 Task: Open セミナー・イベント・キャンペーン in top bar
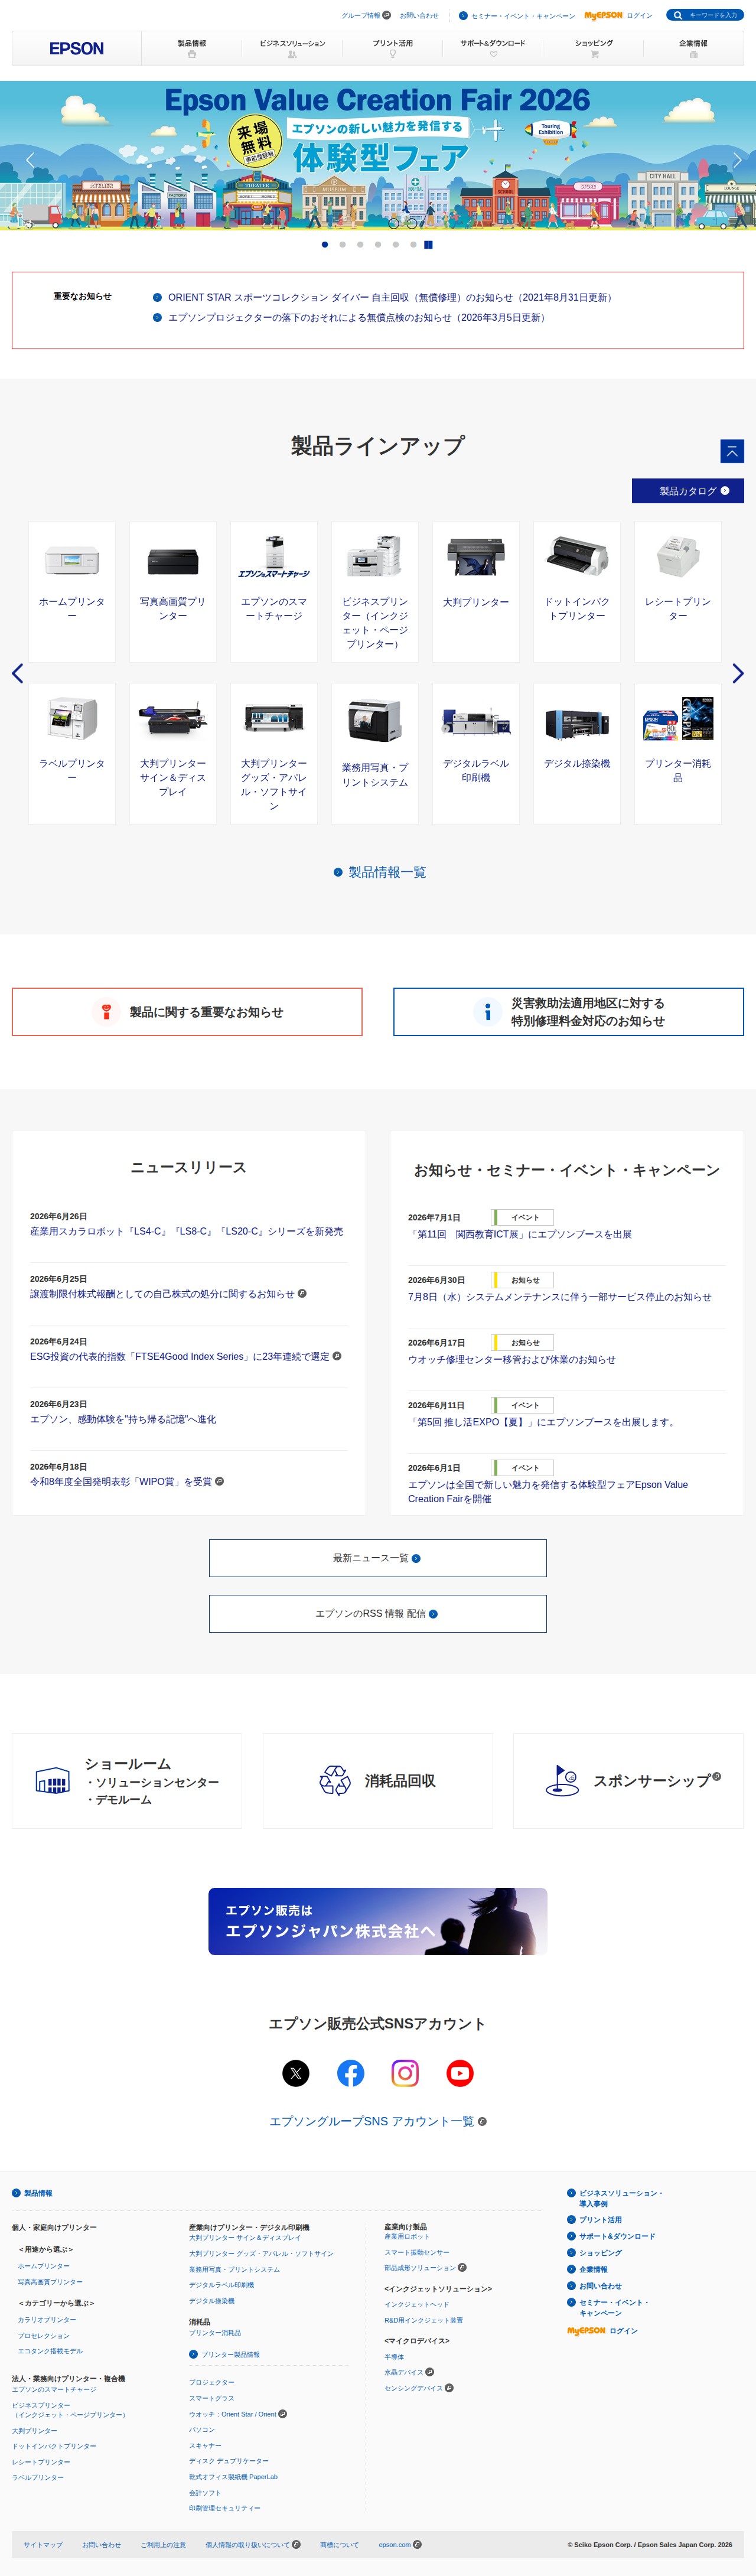(517, 15)
